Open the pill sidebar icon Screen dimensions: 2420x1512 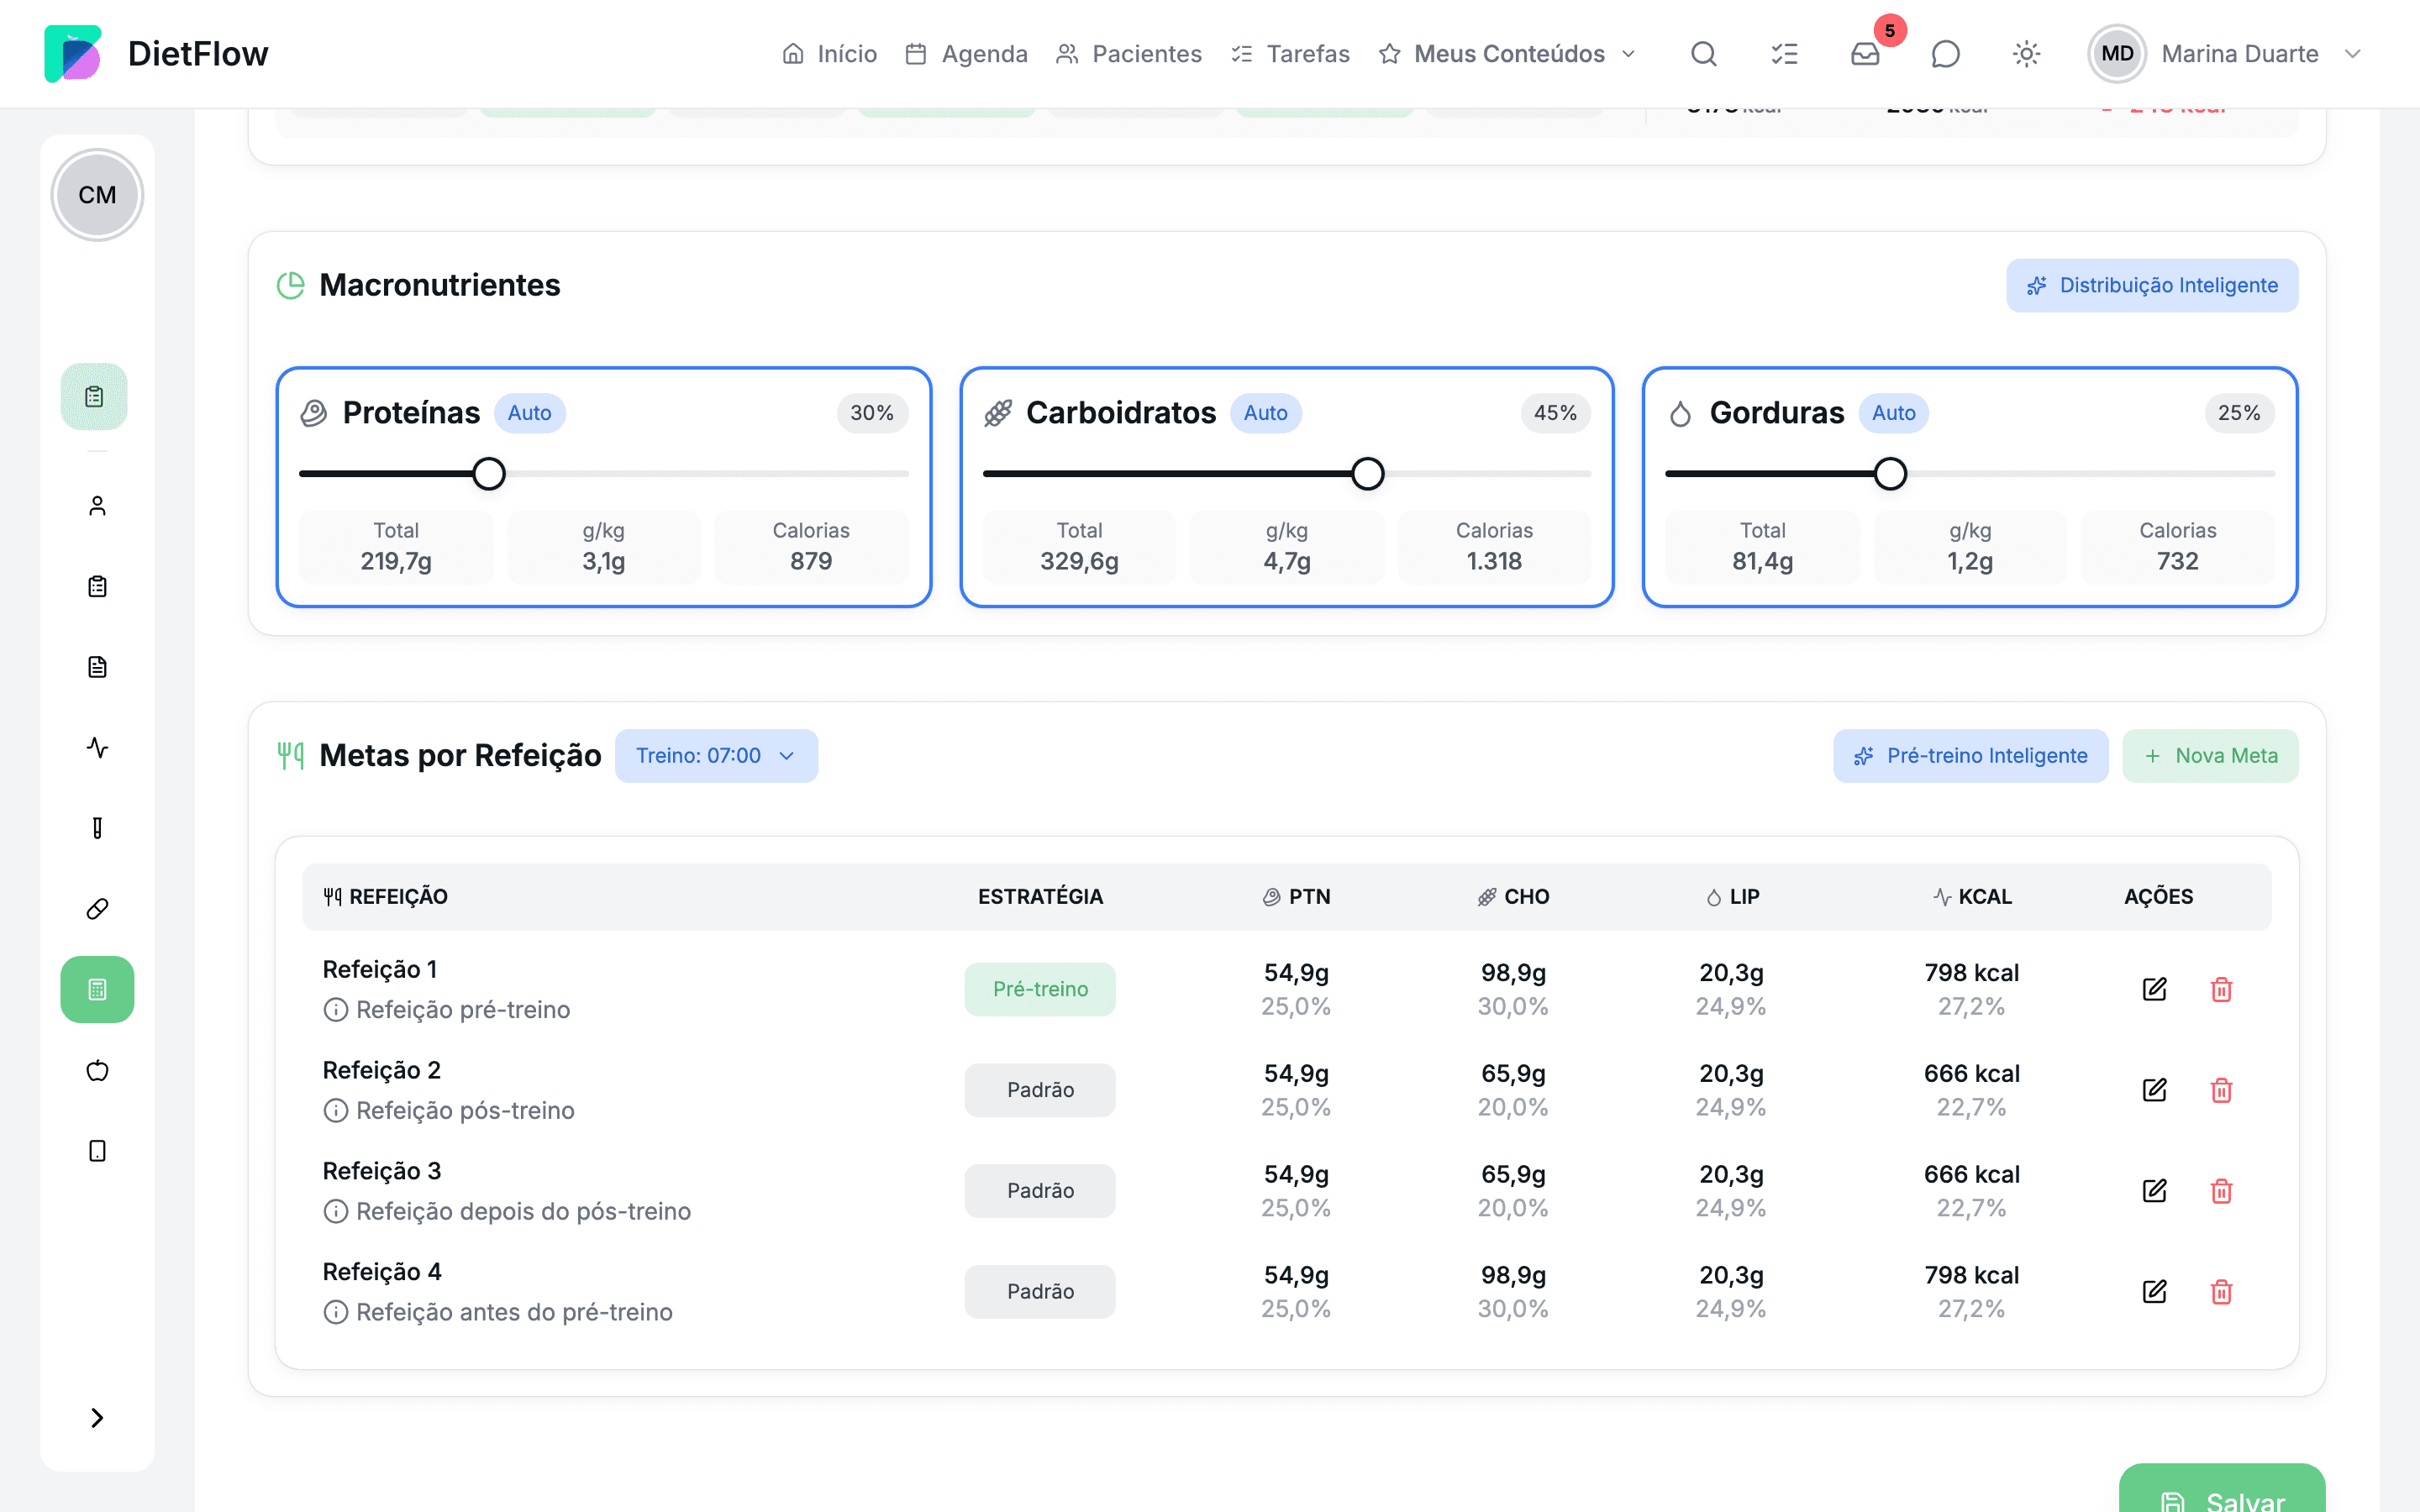[x=97, y=909]
